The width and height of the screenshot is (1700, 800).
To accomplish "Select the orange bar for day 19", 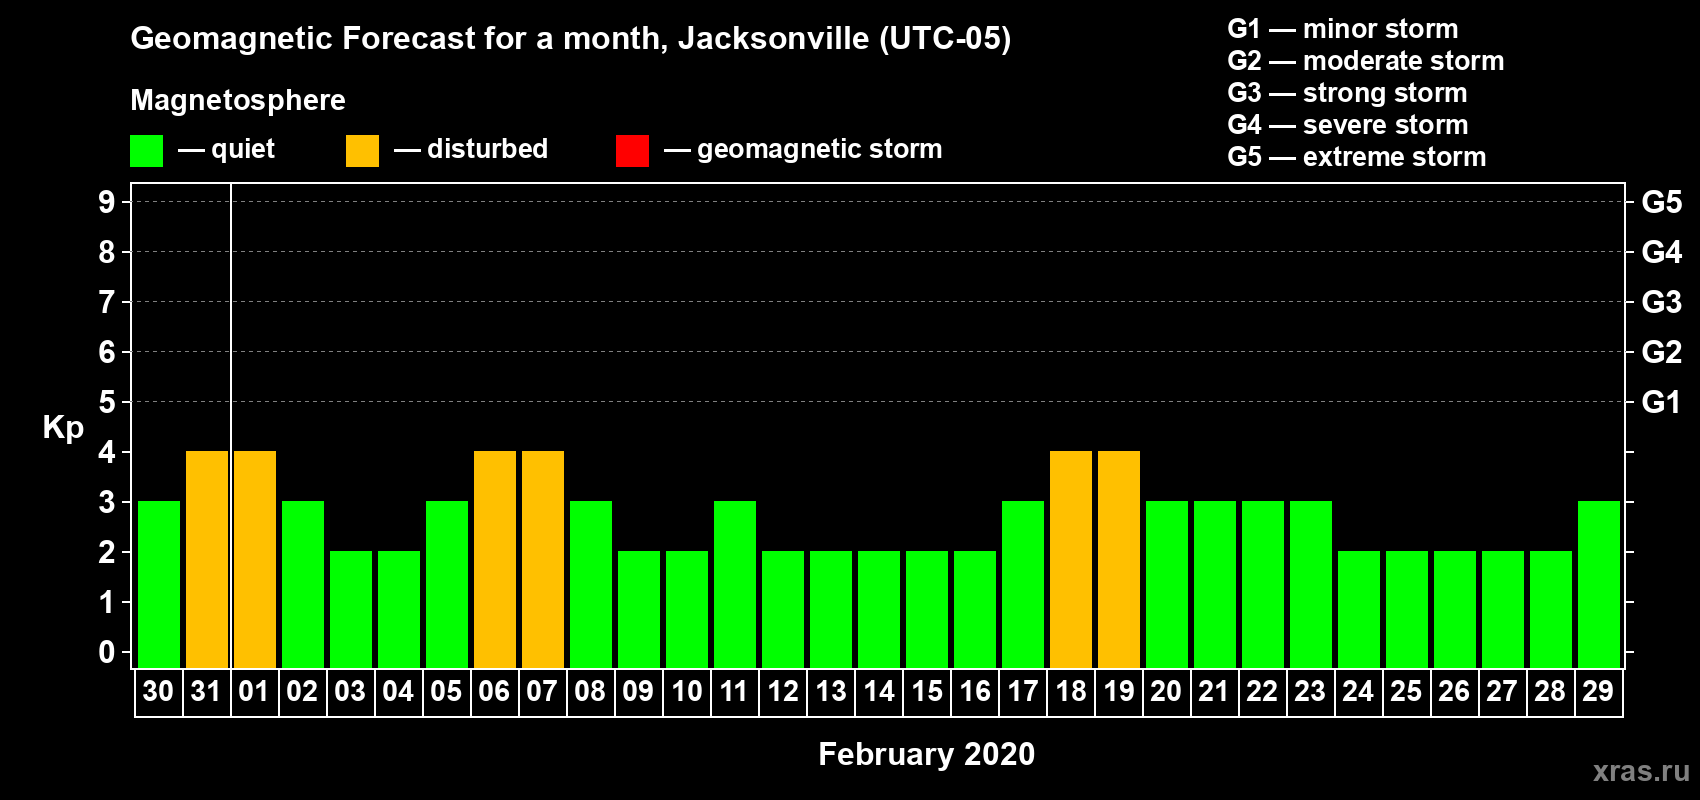I will pyautogui.click(x=1119, y=560).
